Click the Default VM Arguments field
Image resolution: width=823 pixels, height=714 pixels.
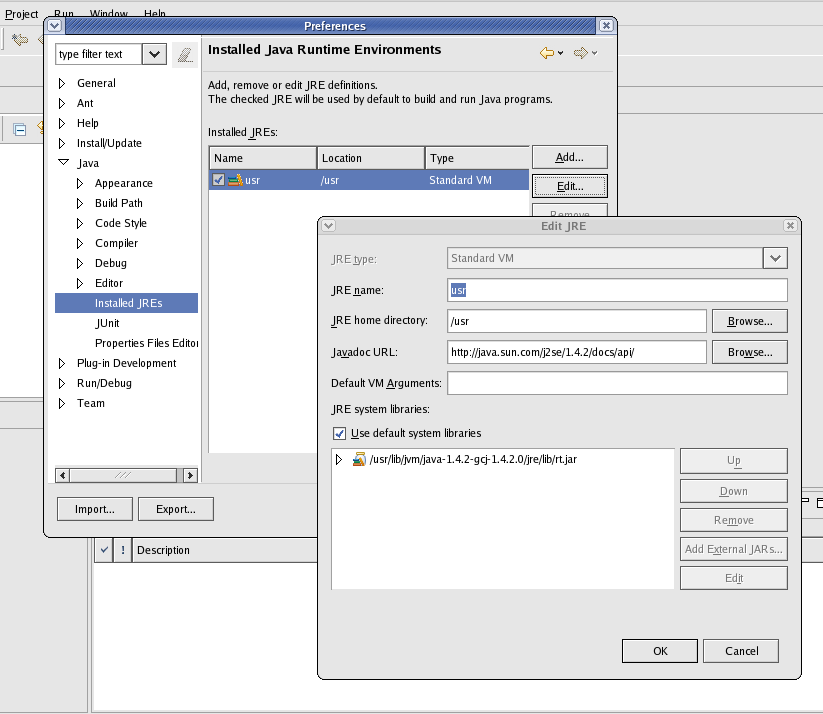pos(617,383)
